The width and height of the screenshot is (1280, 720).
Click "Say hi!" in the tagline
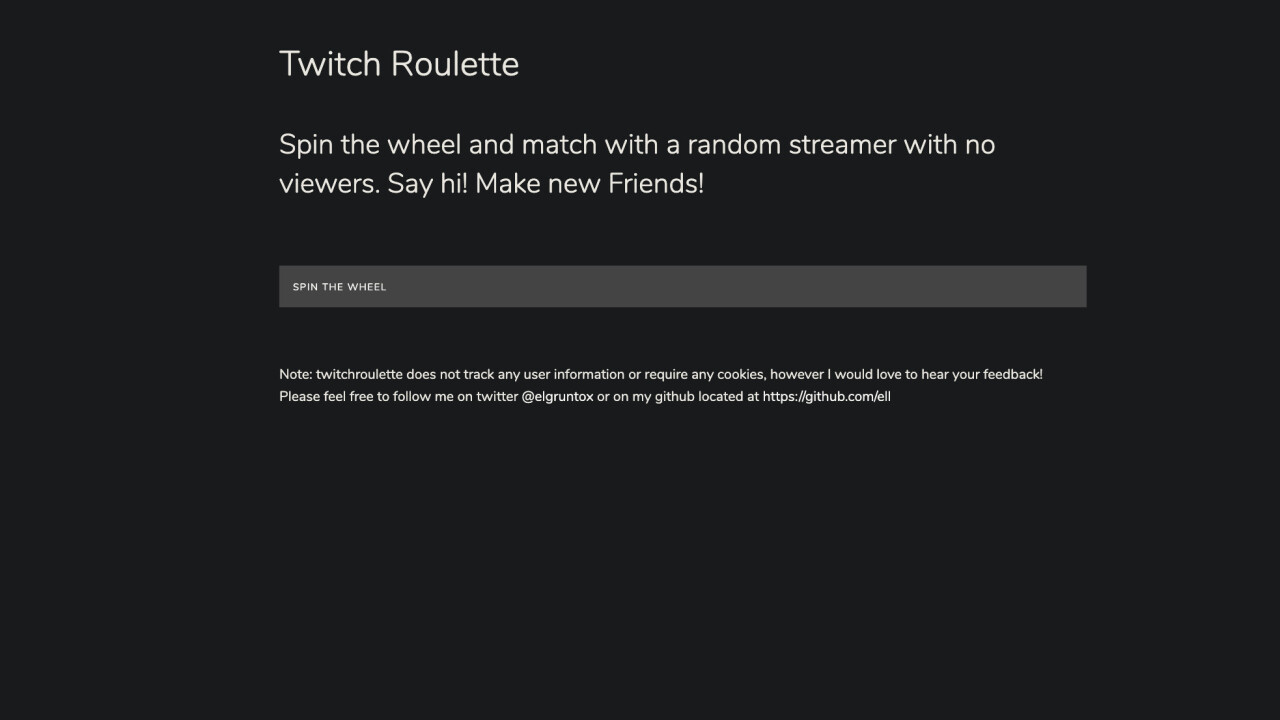(427, 184)
